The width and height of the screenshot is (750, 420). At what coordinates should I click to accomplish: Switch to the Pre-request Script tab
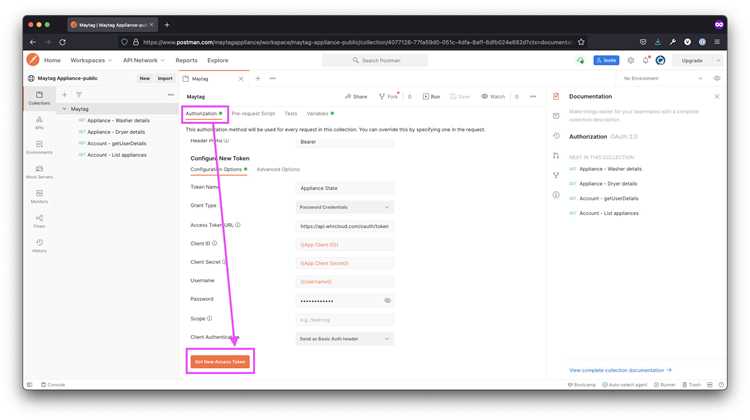pos(253,113)
